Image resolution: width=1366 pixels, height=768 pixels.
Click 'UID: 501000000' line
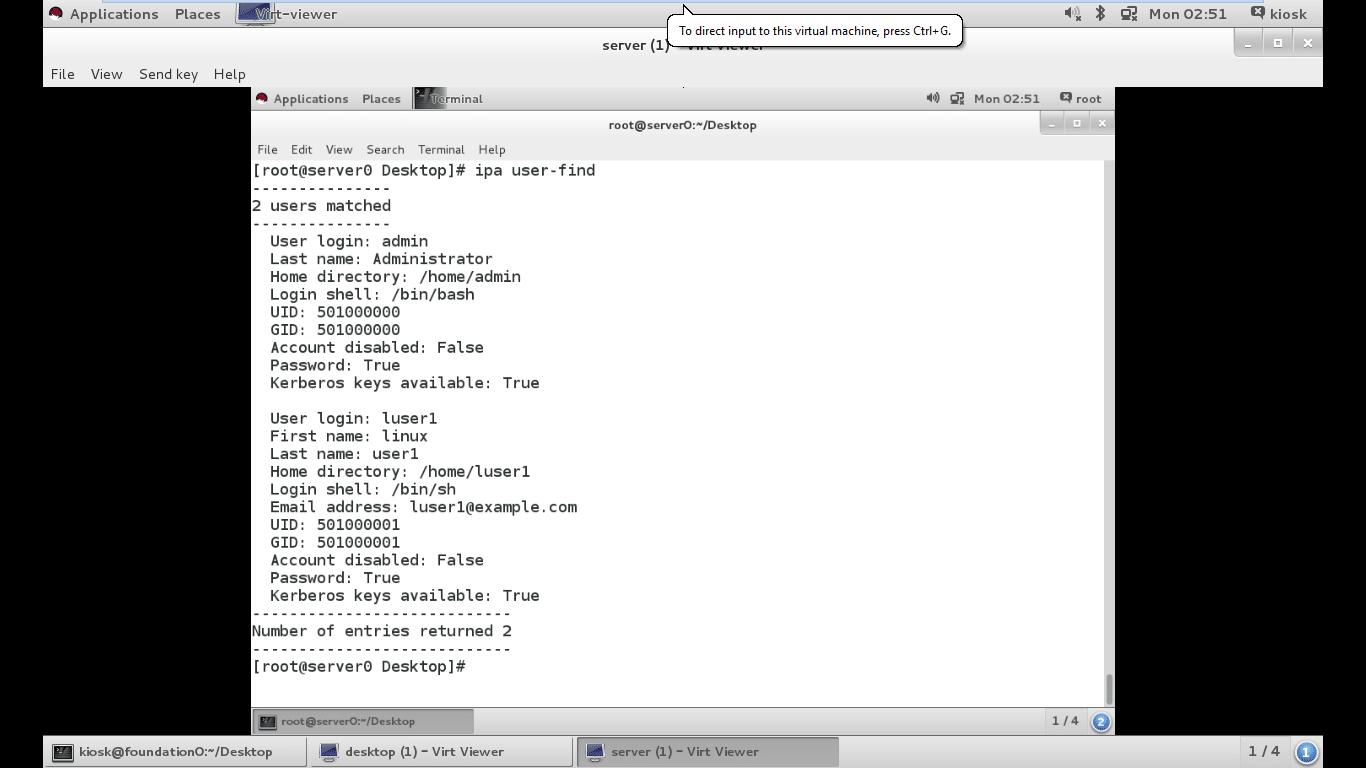[335, 312]
